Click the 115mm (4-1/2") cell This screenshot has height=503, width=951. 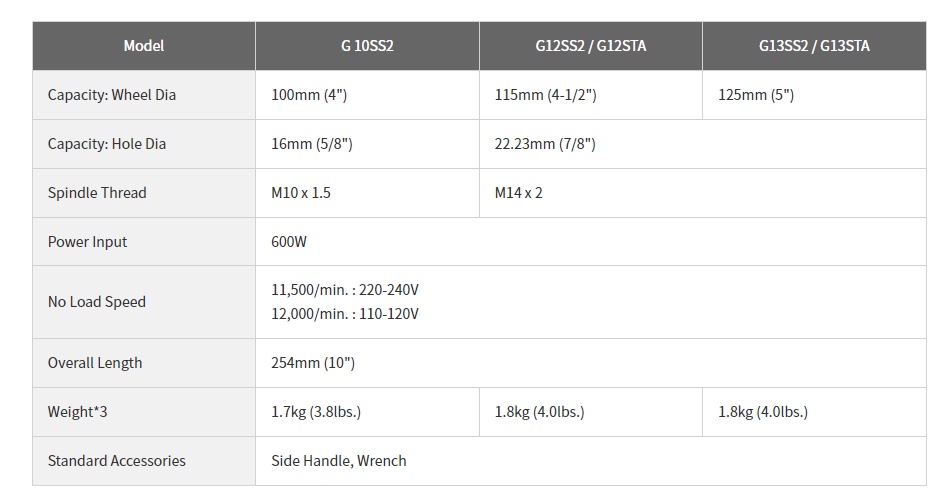click(591, 95)
